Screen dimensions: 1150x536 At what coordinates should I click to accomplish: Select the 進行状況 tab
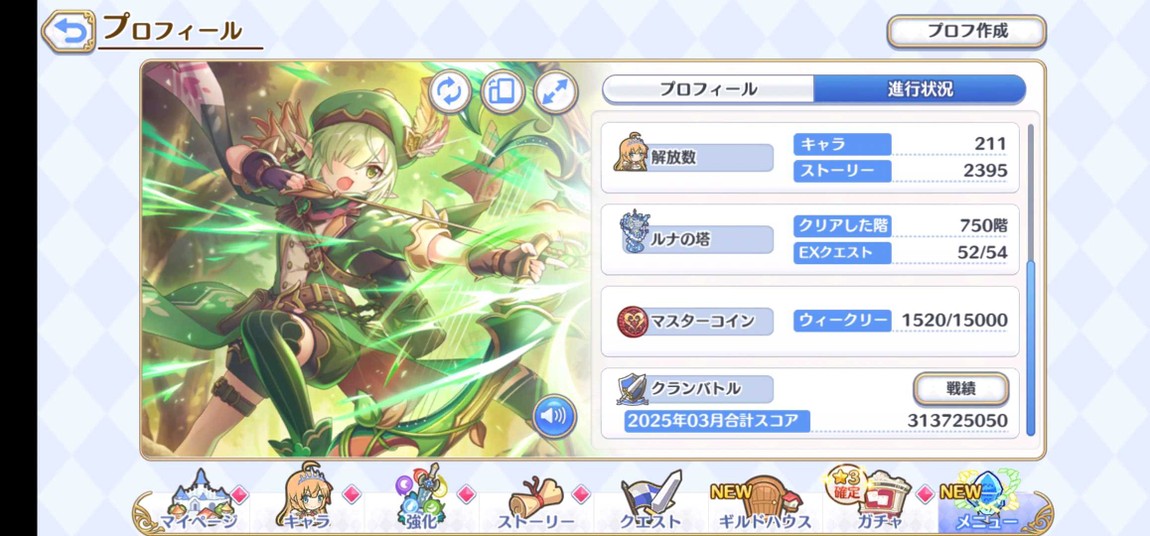tap(920, 89)
